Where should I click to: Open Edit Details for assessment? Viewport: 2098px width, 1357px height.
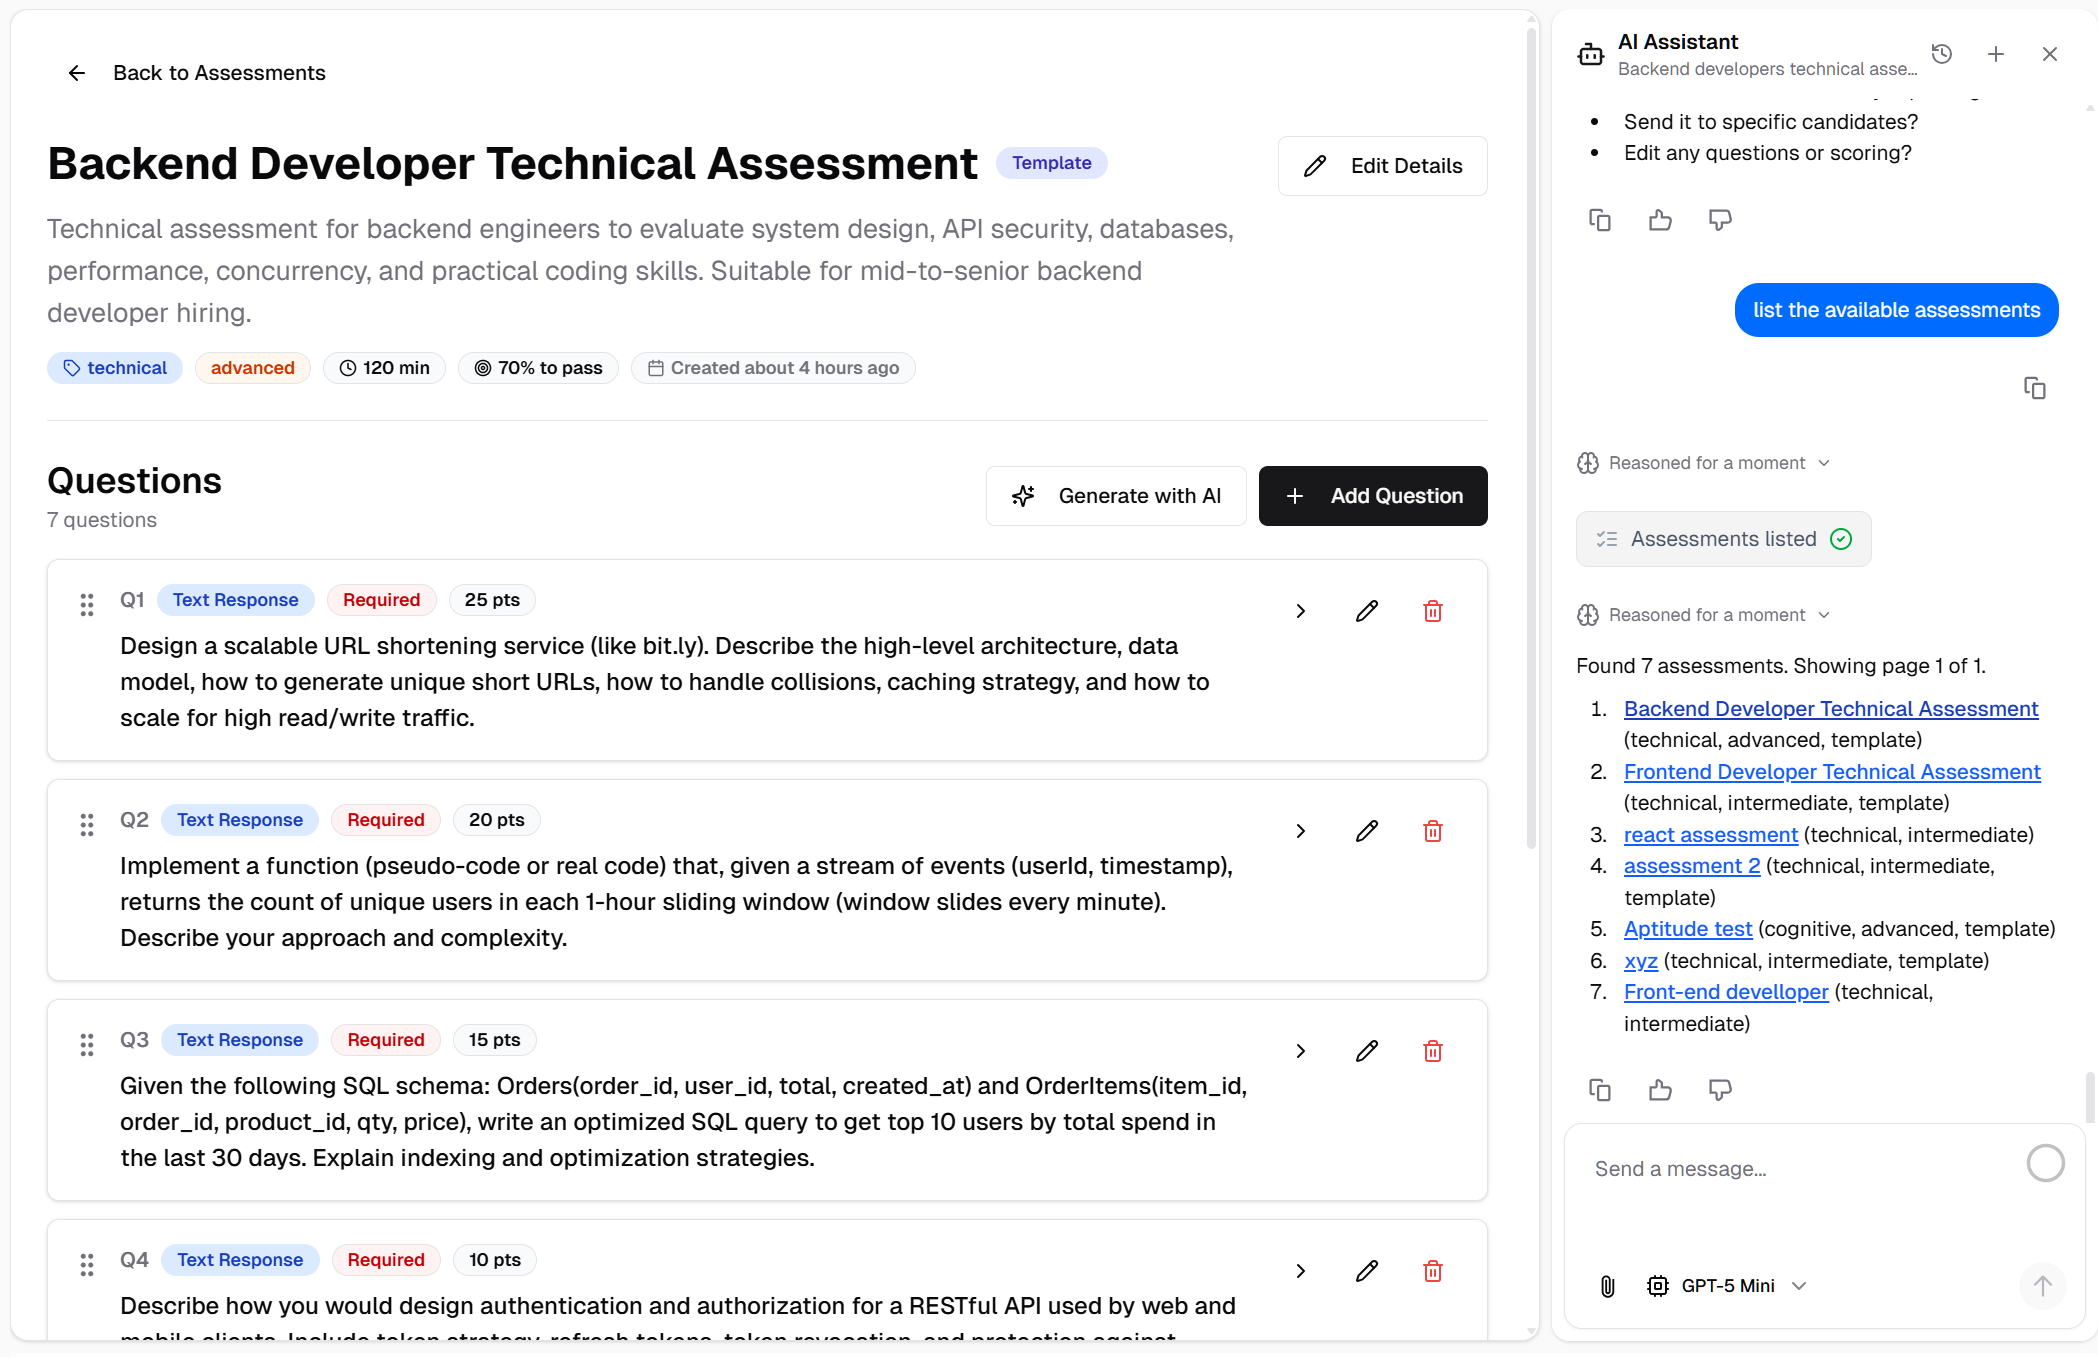(x=1382, y=166)
